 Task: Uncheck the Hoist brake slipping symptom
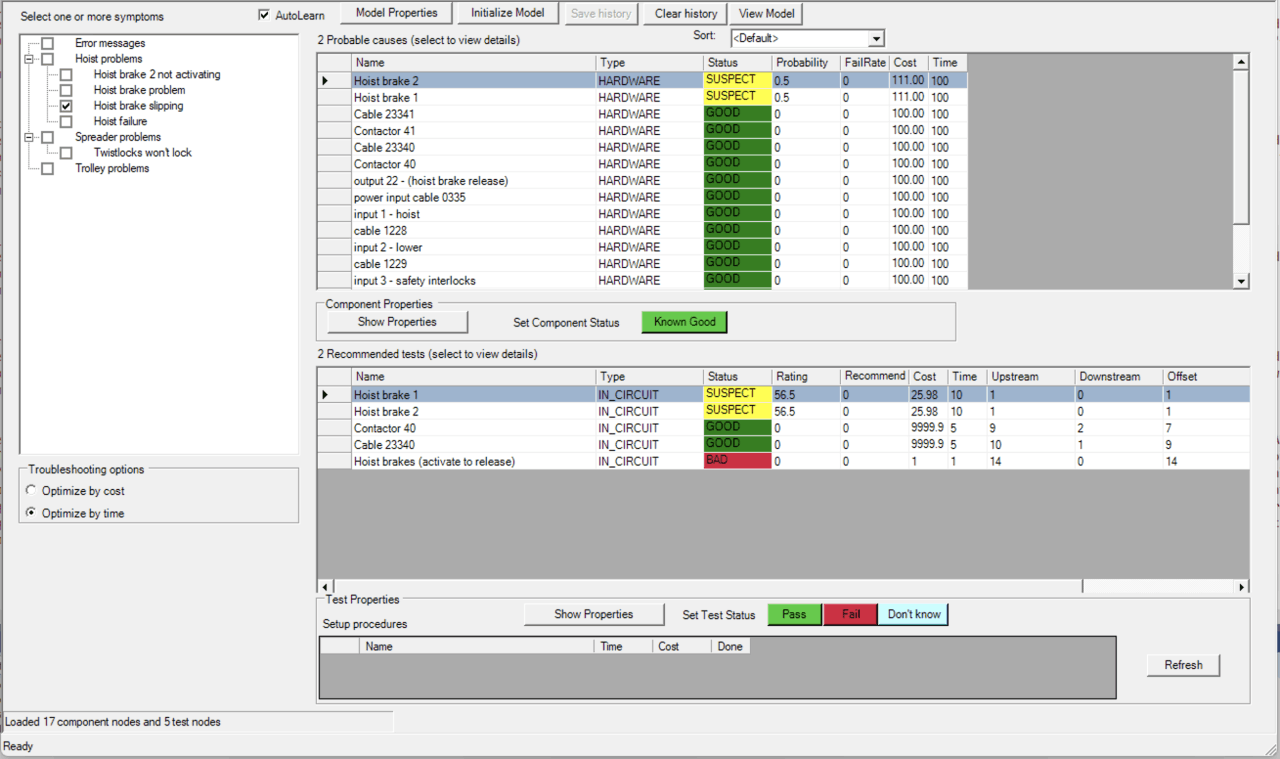(x=66, y=106)
